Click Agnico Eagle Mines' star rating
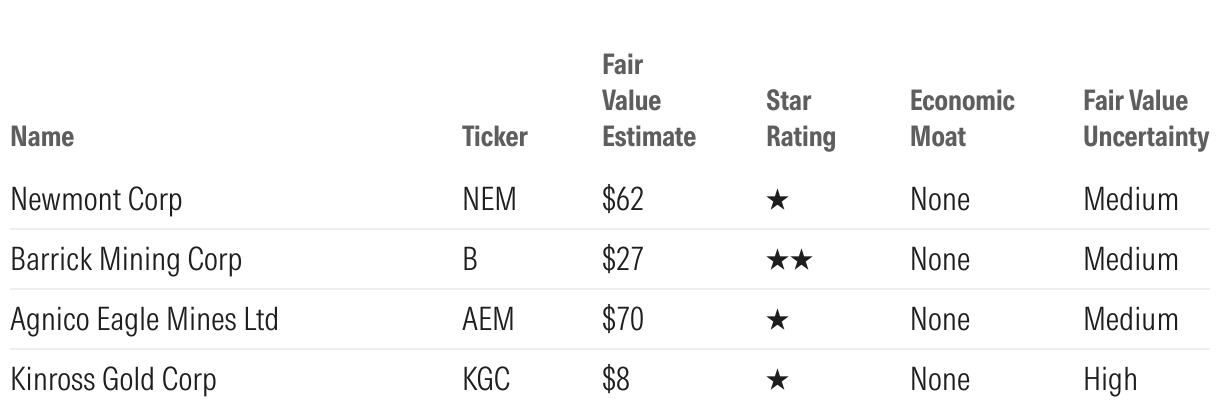Screen dimensions: 1220x418 point(778,321)
